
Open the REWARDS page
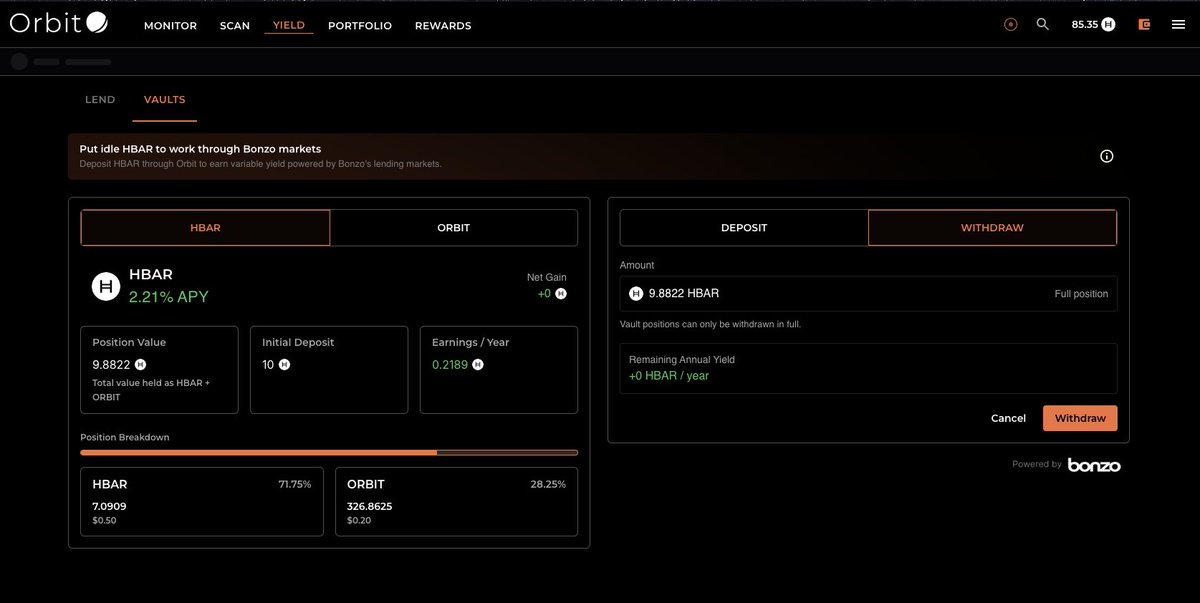point(443,26)
